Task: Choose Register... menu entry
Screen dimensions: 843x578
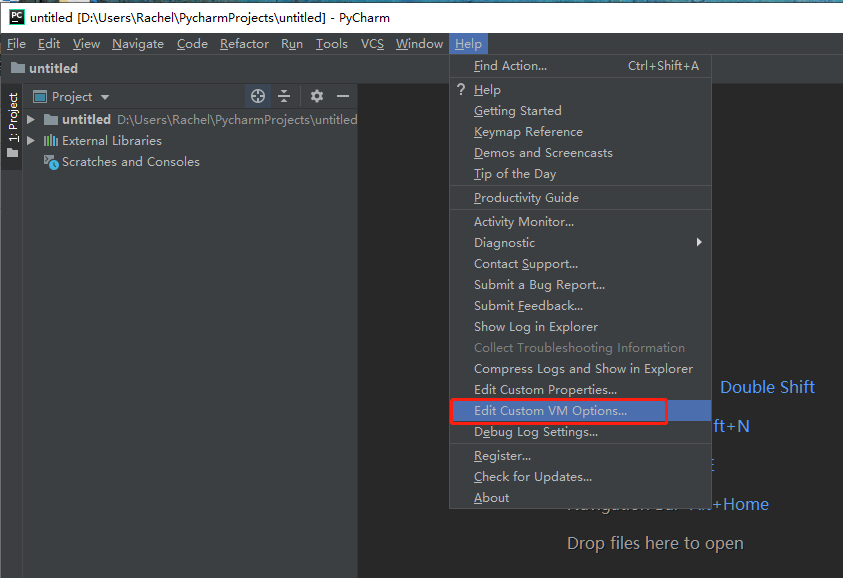Action: 581,455
